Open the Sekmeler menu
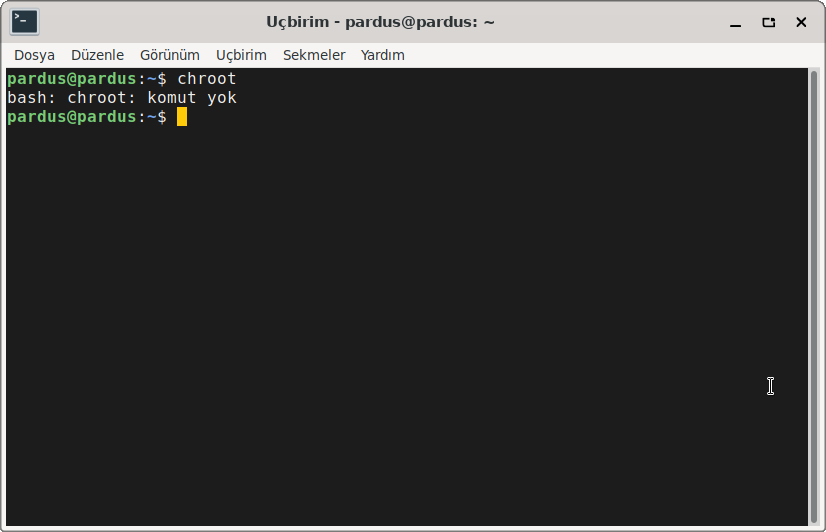This screenshot has height=532, width=826. (314, 55)
